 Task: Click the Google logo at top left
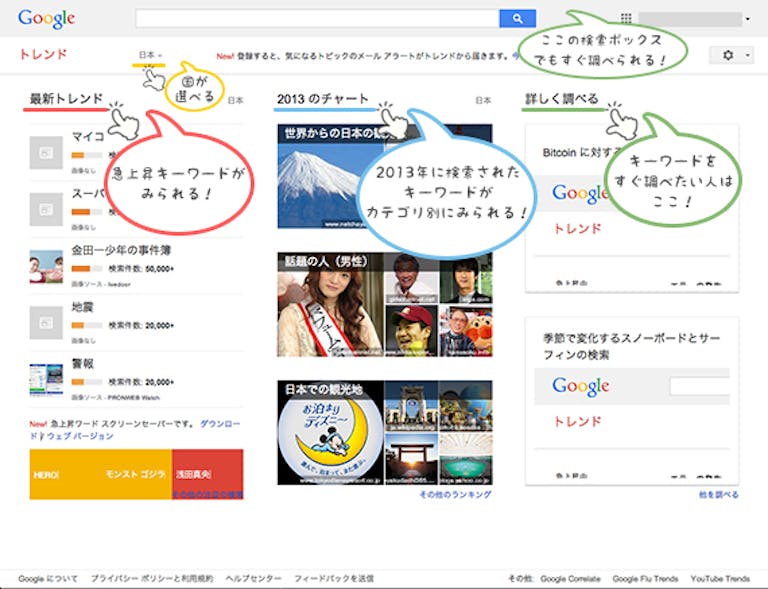pos(46,18)
